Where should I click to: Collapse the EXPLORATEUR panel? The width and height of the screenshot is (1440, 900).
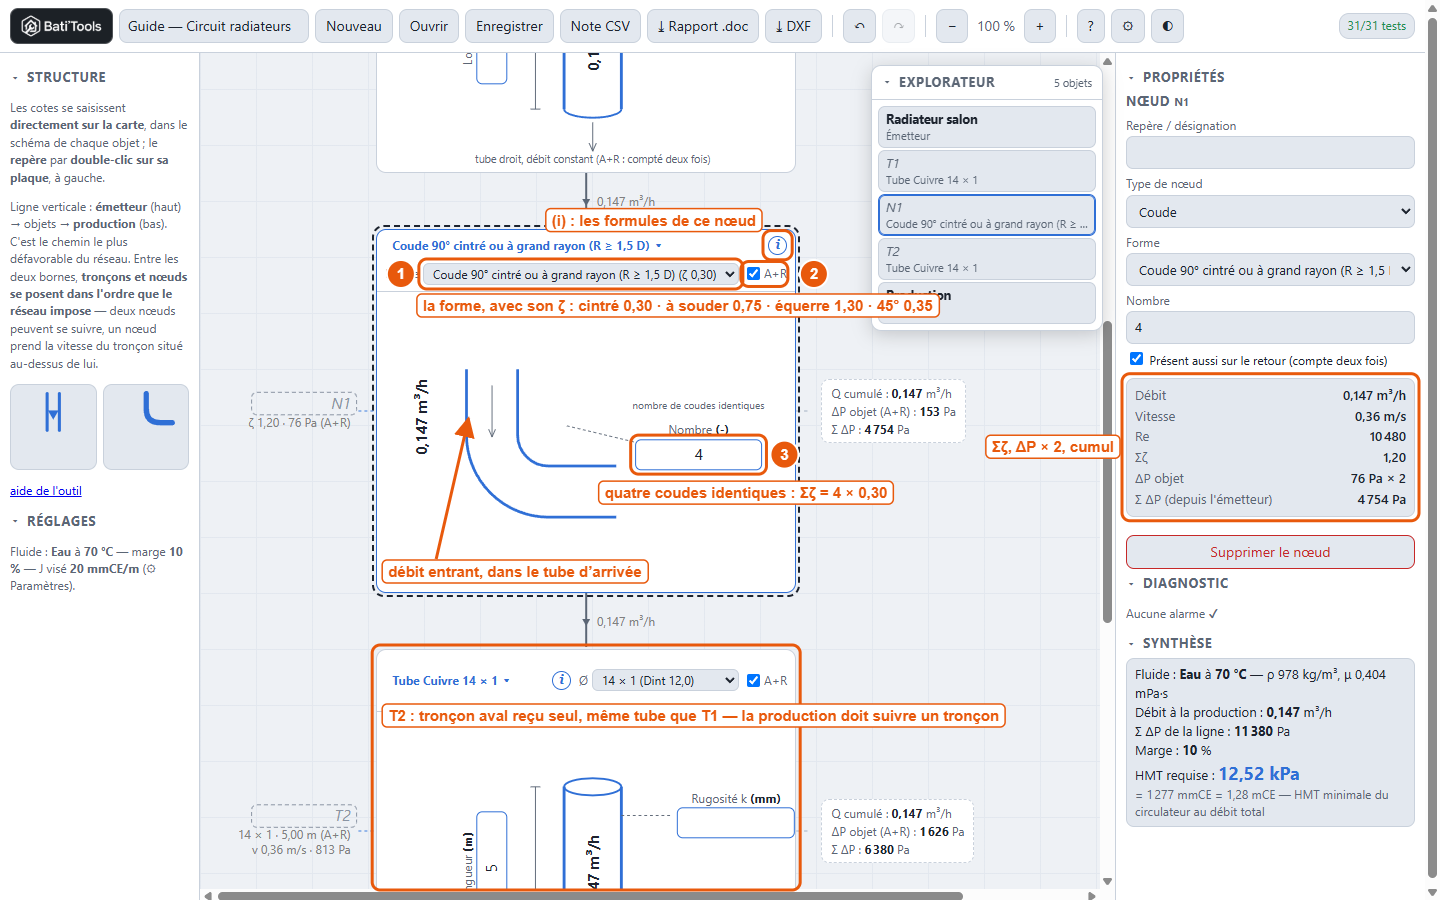point(940,82)
